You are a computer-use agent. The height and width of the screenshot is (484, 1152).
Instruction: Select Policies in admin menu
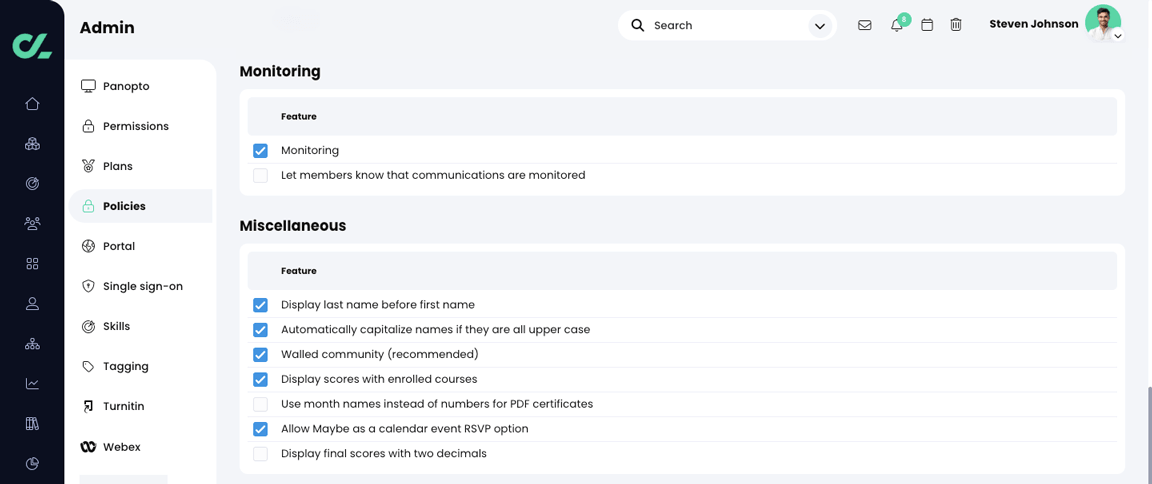[x=140, y=206]
